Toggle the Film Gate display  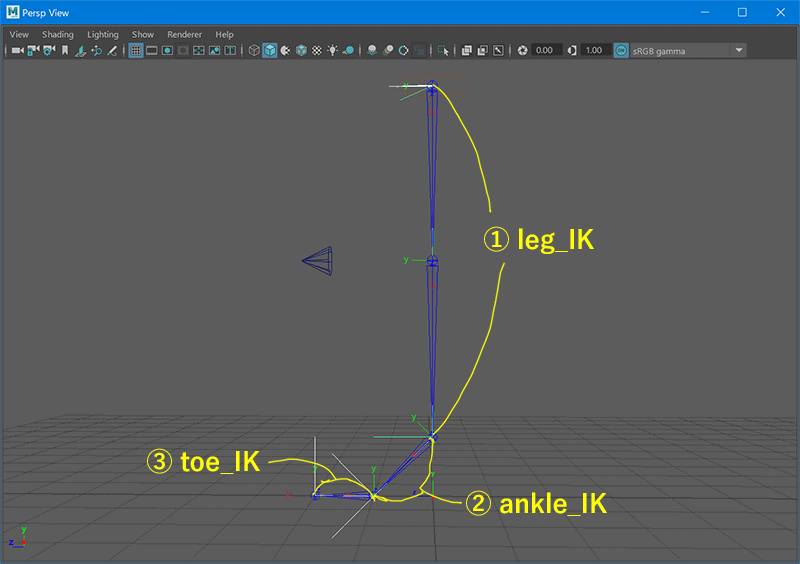(152, 51)
